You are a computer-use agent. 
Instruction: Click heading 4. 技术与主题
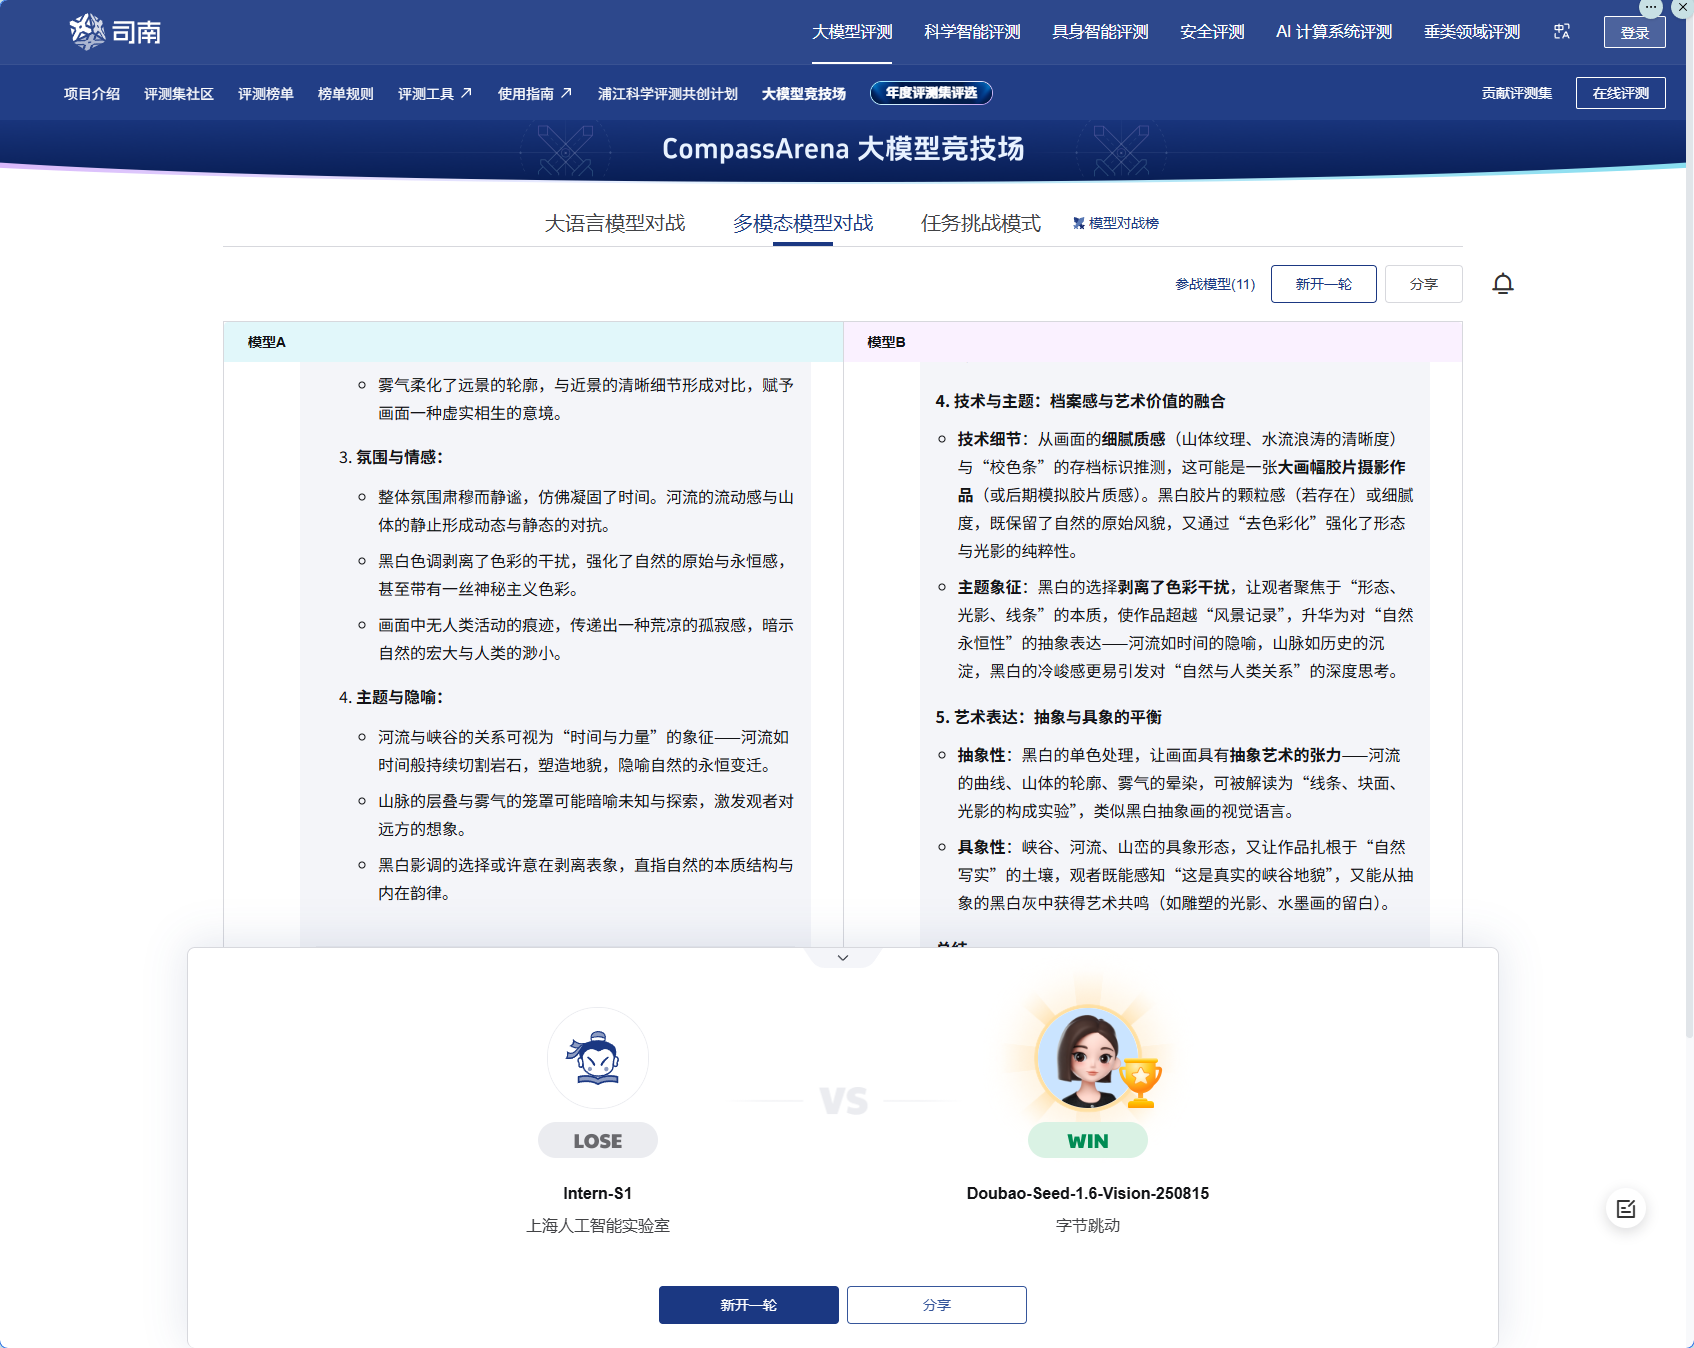click(x=1080, y=401)
